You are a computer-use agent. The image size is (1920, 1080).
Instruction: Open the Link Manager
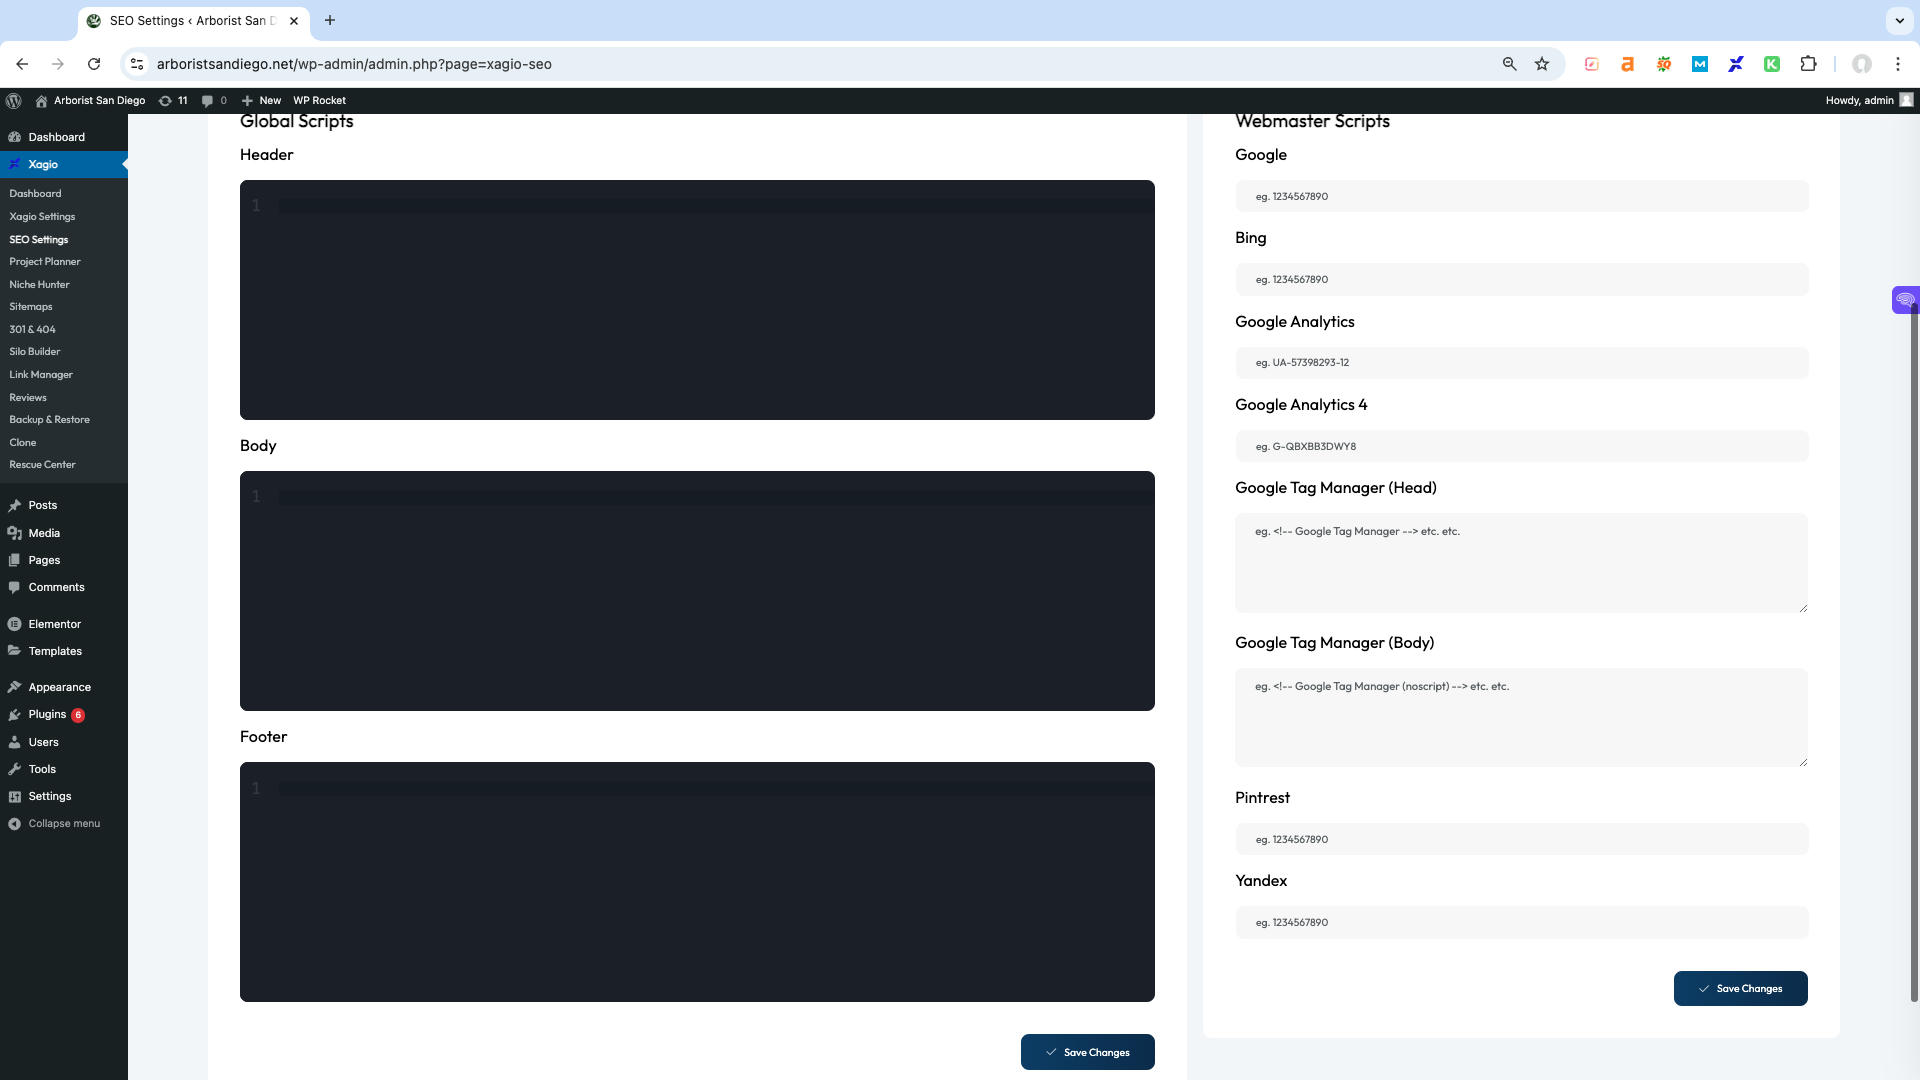pos(41,375)
